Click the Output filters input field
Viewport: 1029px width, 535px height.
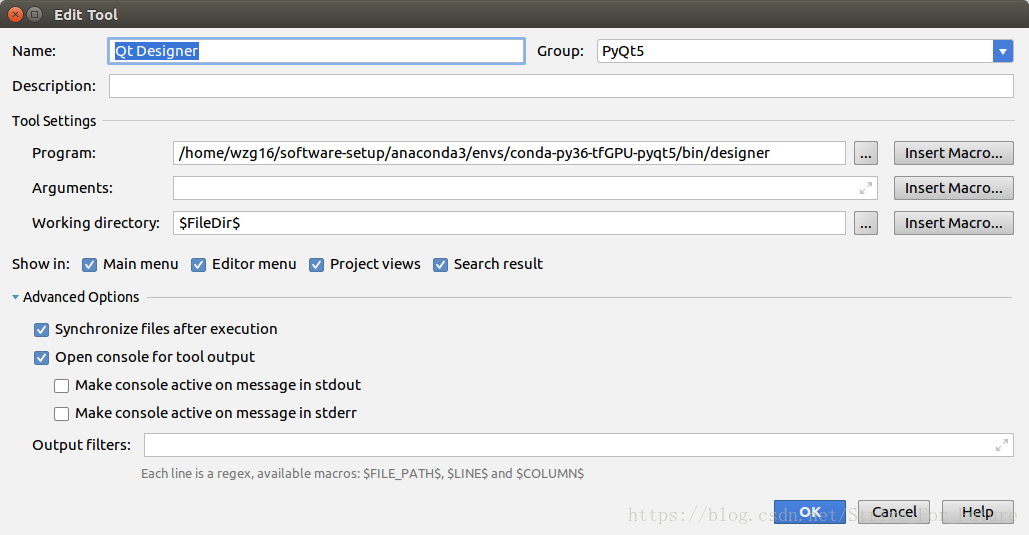pyautogui.click(x=579, y=445)
